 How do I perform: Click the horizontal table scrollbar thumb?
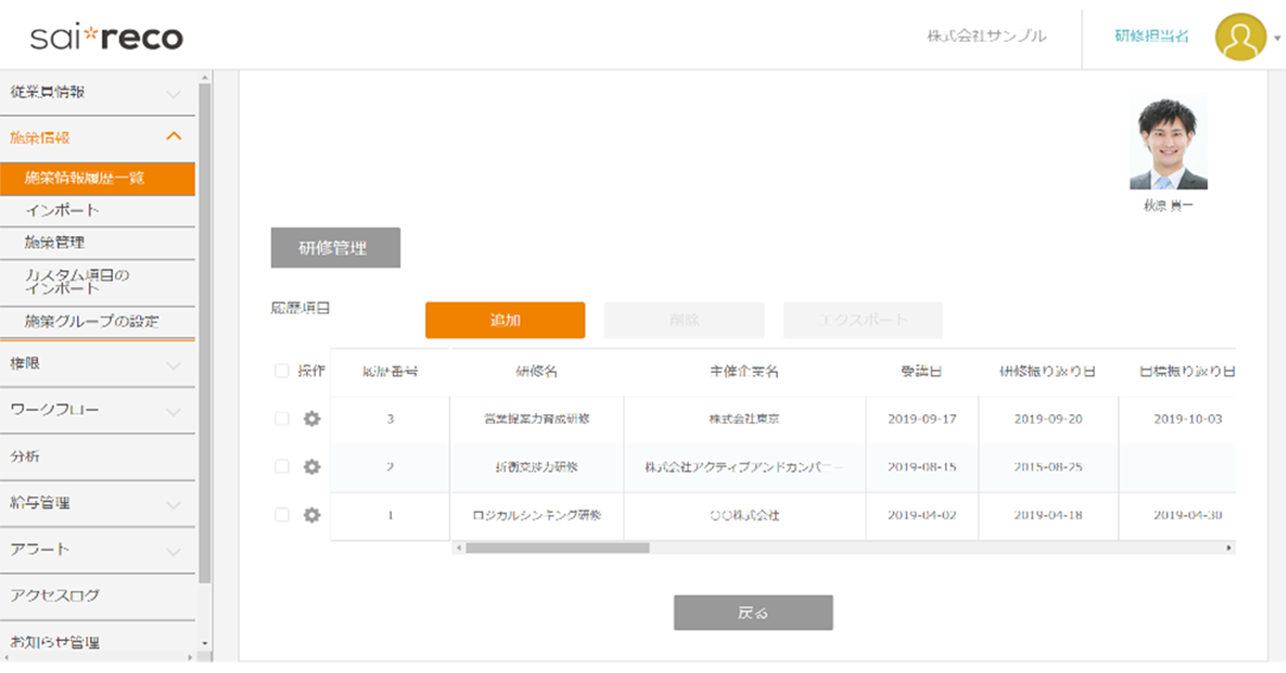557,548
